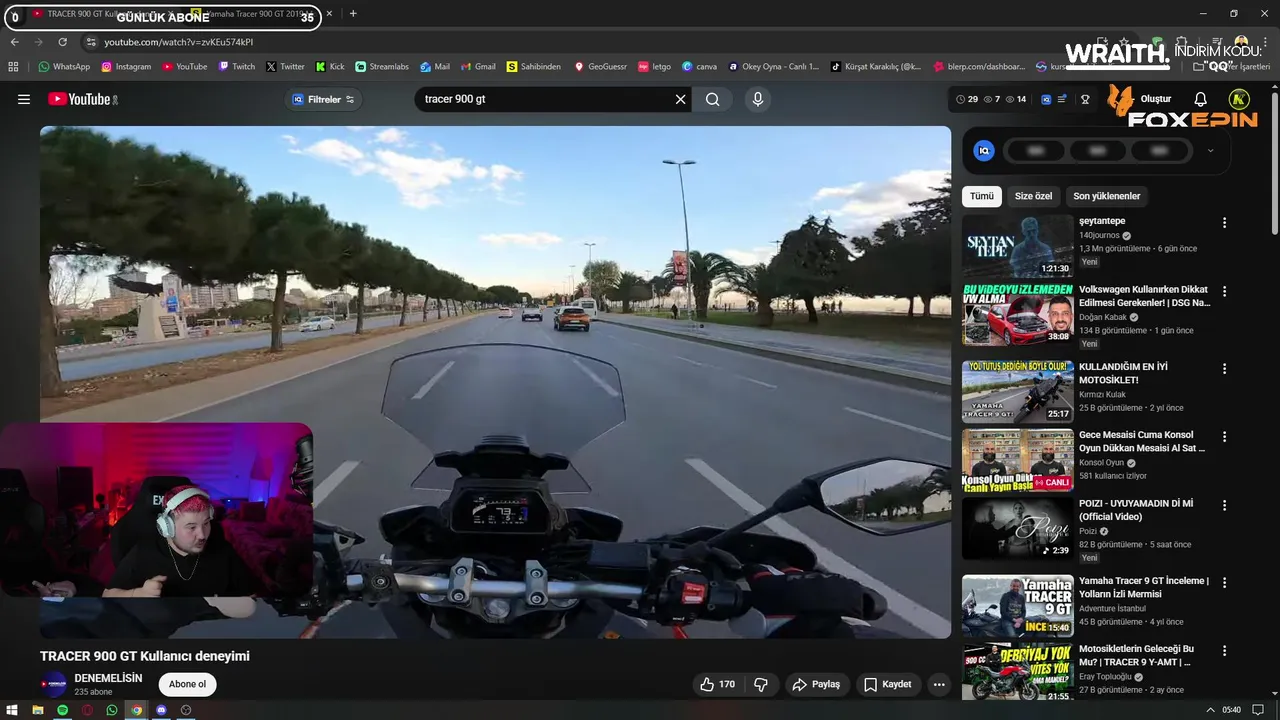Click the 140journos channel name
The width and height of the screenshot is (1280, 720).
click(x=1099, y=235)
